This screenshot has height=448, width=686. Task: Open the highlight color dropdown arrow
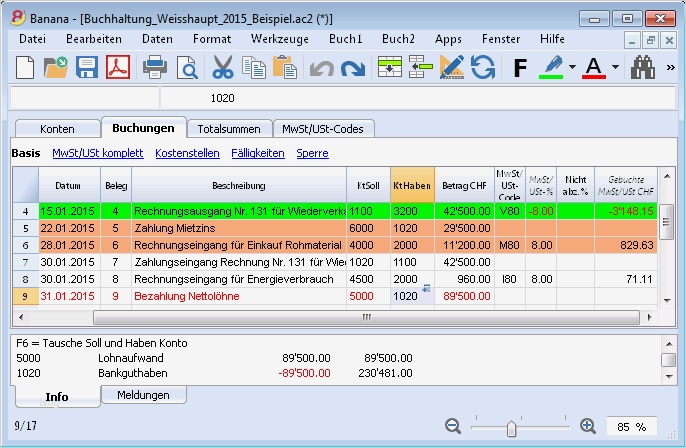(572, 67)
